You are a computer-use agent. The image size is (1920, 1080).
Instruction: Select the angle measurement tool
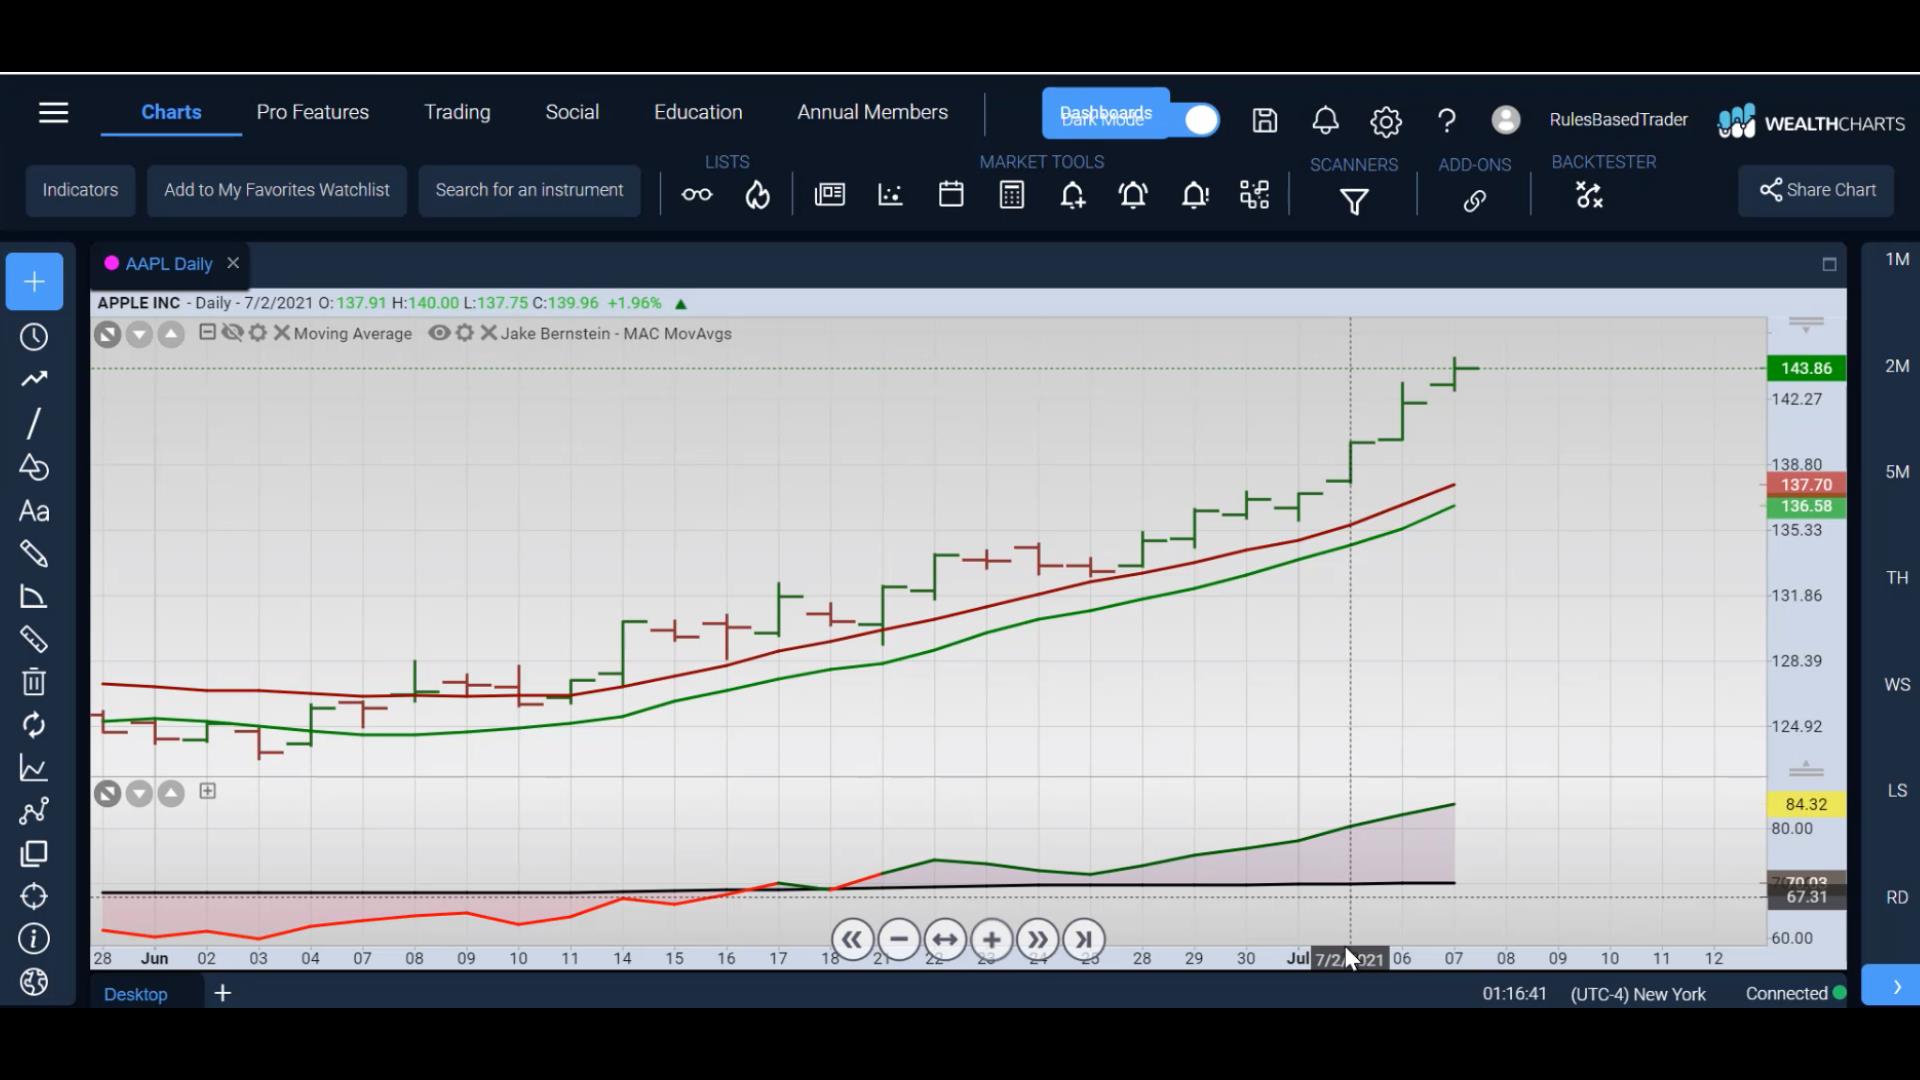pos(34,597)
